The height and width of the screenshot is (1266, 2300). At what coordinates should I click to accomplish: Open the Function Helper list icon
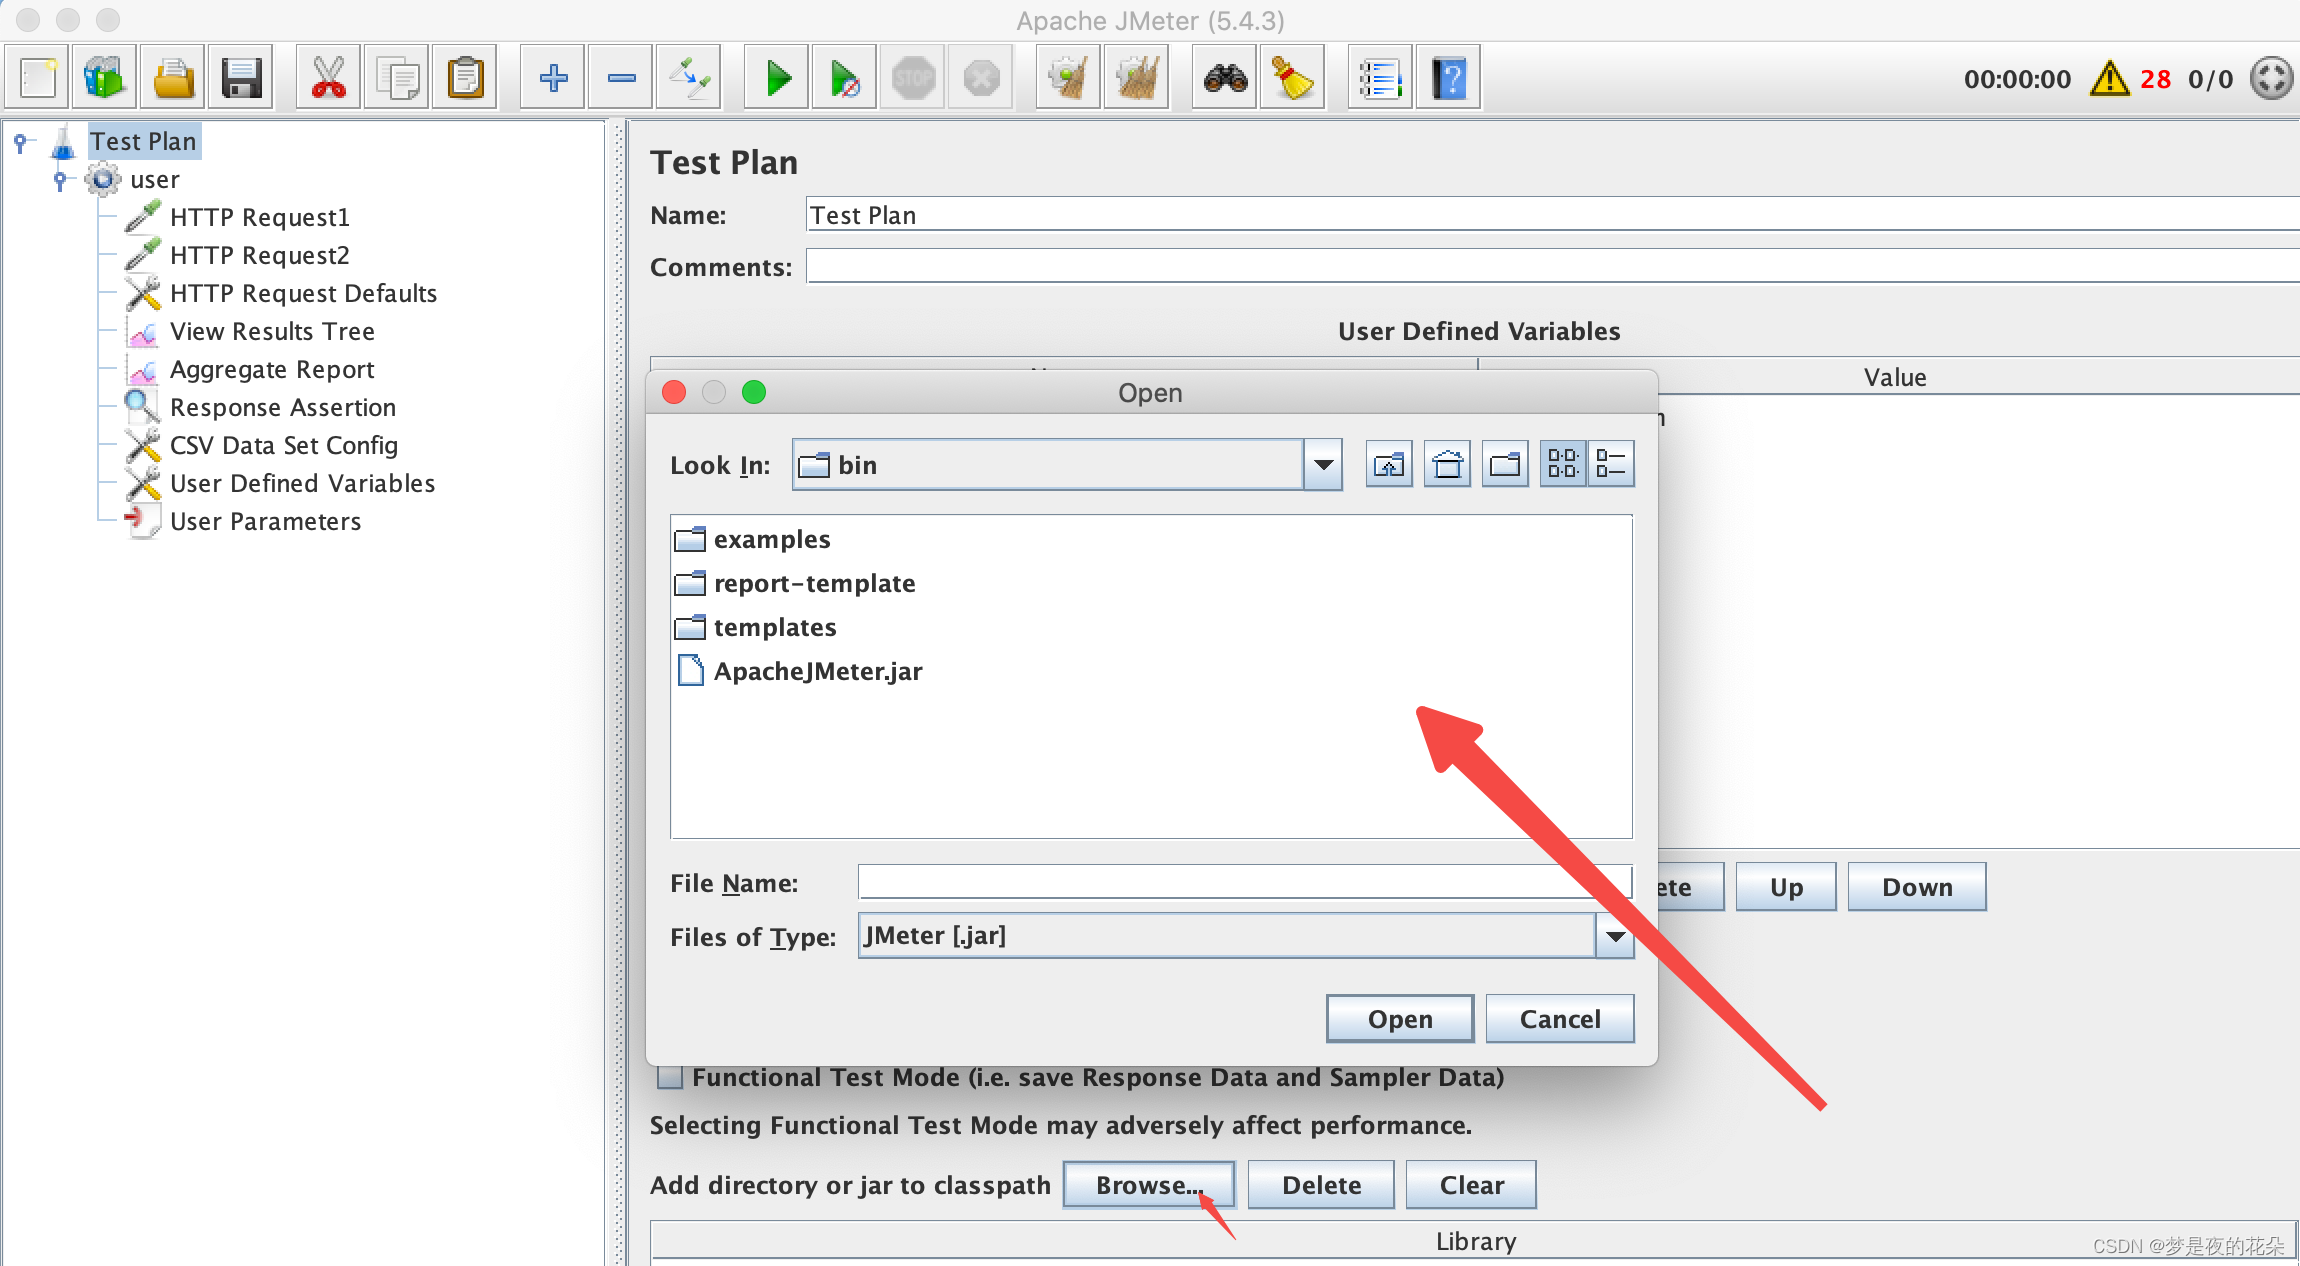tap(1381, 78)
